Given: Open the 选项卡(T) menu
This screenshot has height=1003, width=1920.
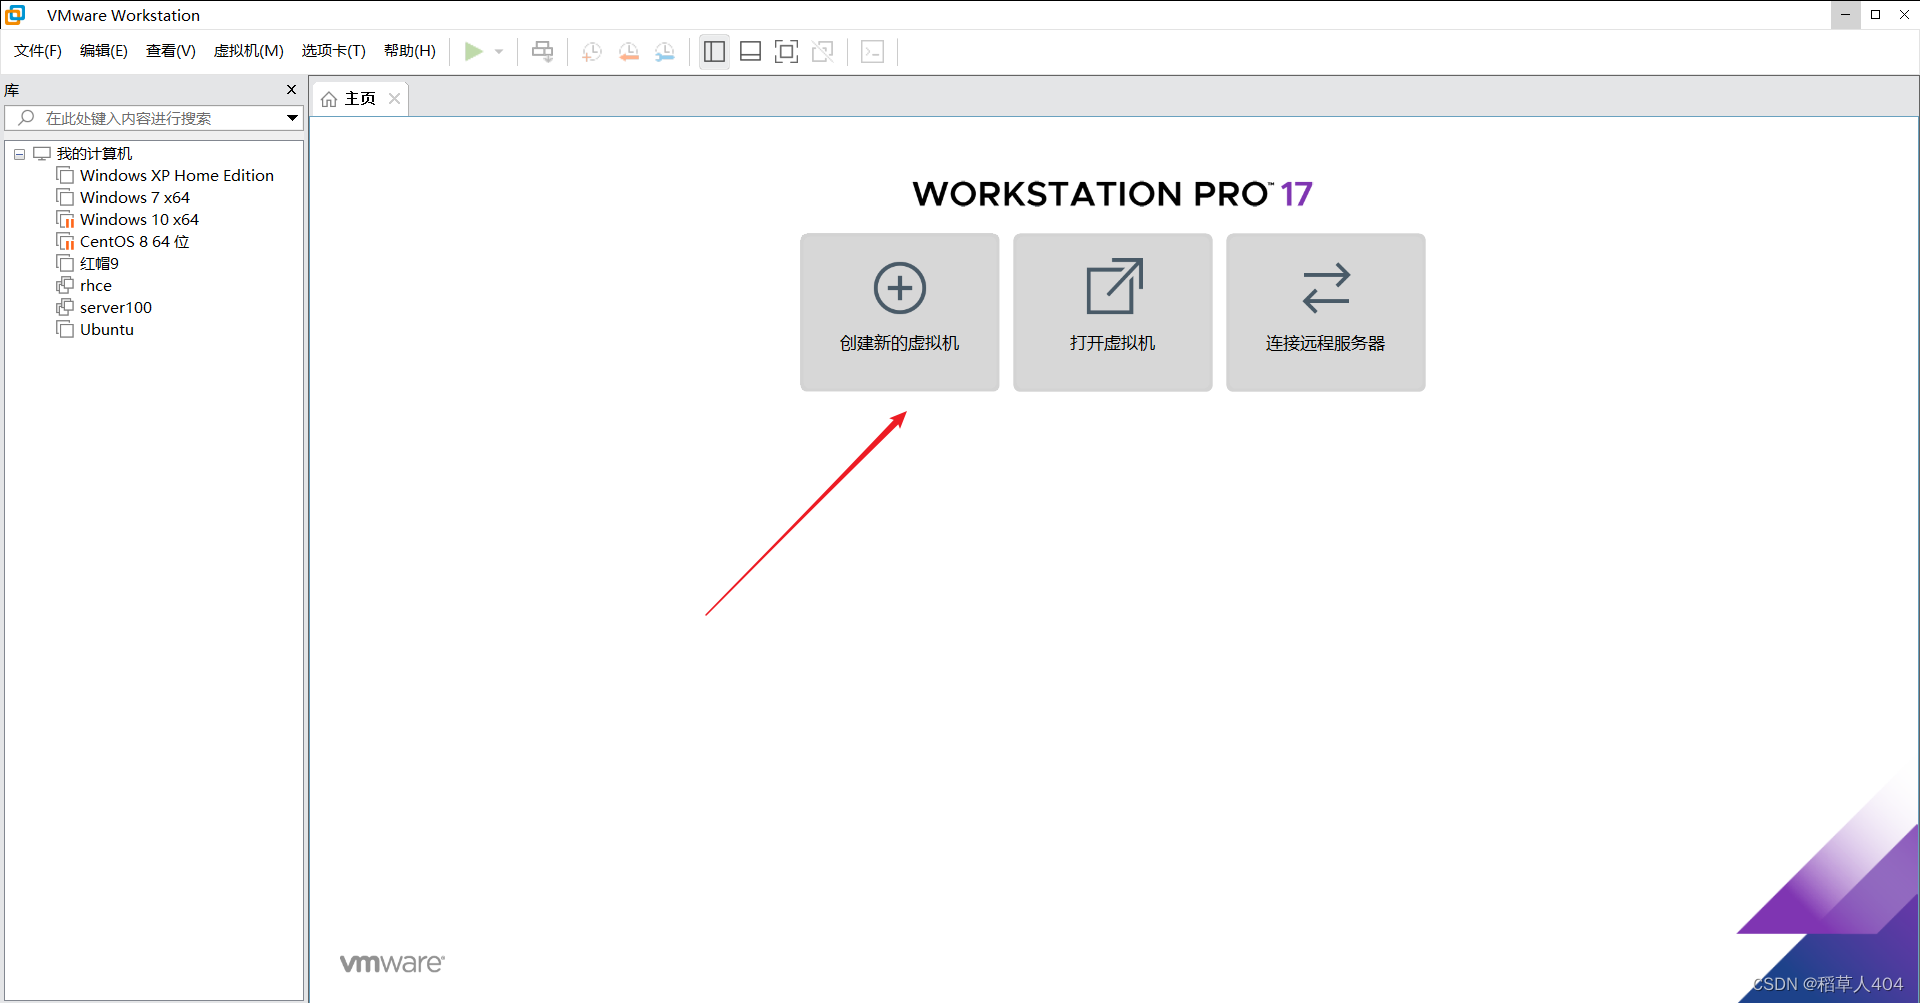Looking at the screenshot, I should pos(334,51).
